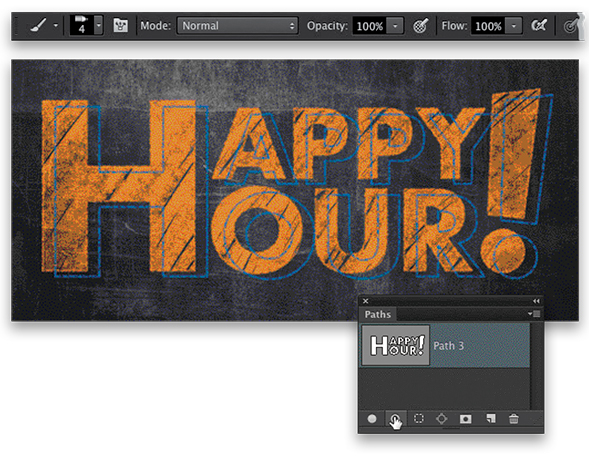Open the brush size 4 preset picker
This screenshot has height=458, width=589.
point(82,25)
